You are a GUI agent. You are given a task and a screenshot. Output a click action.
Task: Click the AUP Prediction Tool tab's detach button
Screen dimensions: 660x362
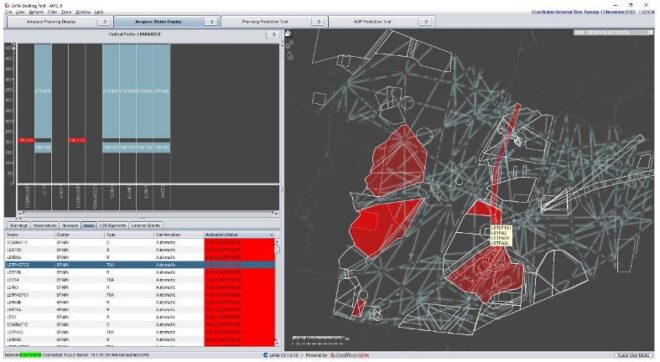click(x=425, y=21)
